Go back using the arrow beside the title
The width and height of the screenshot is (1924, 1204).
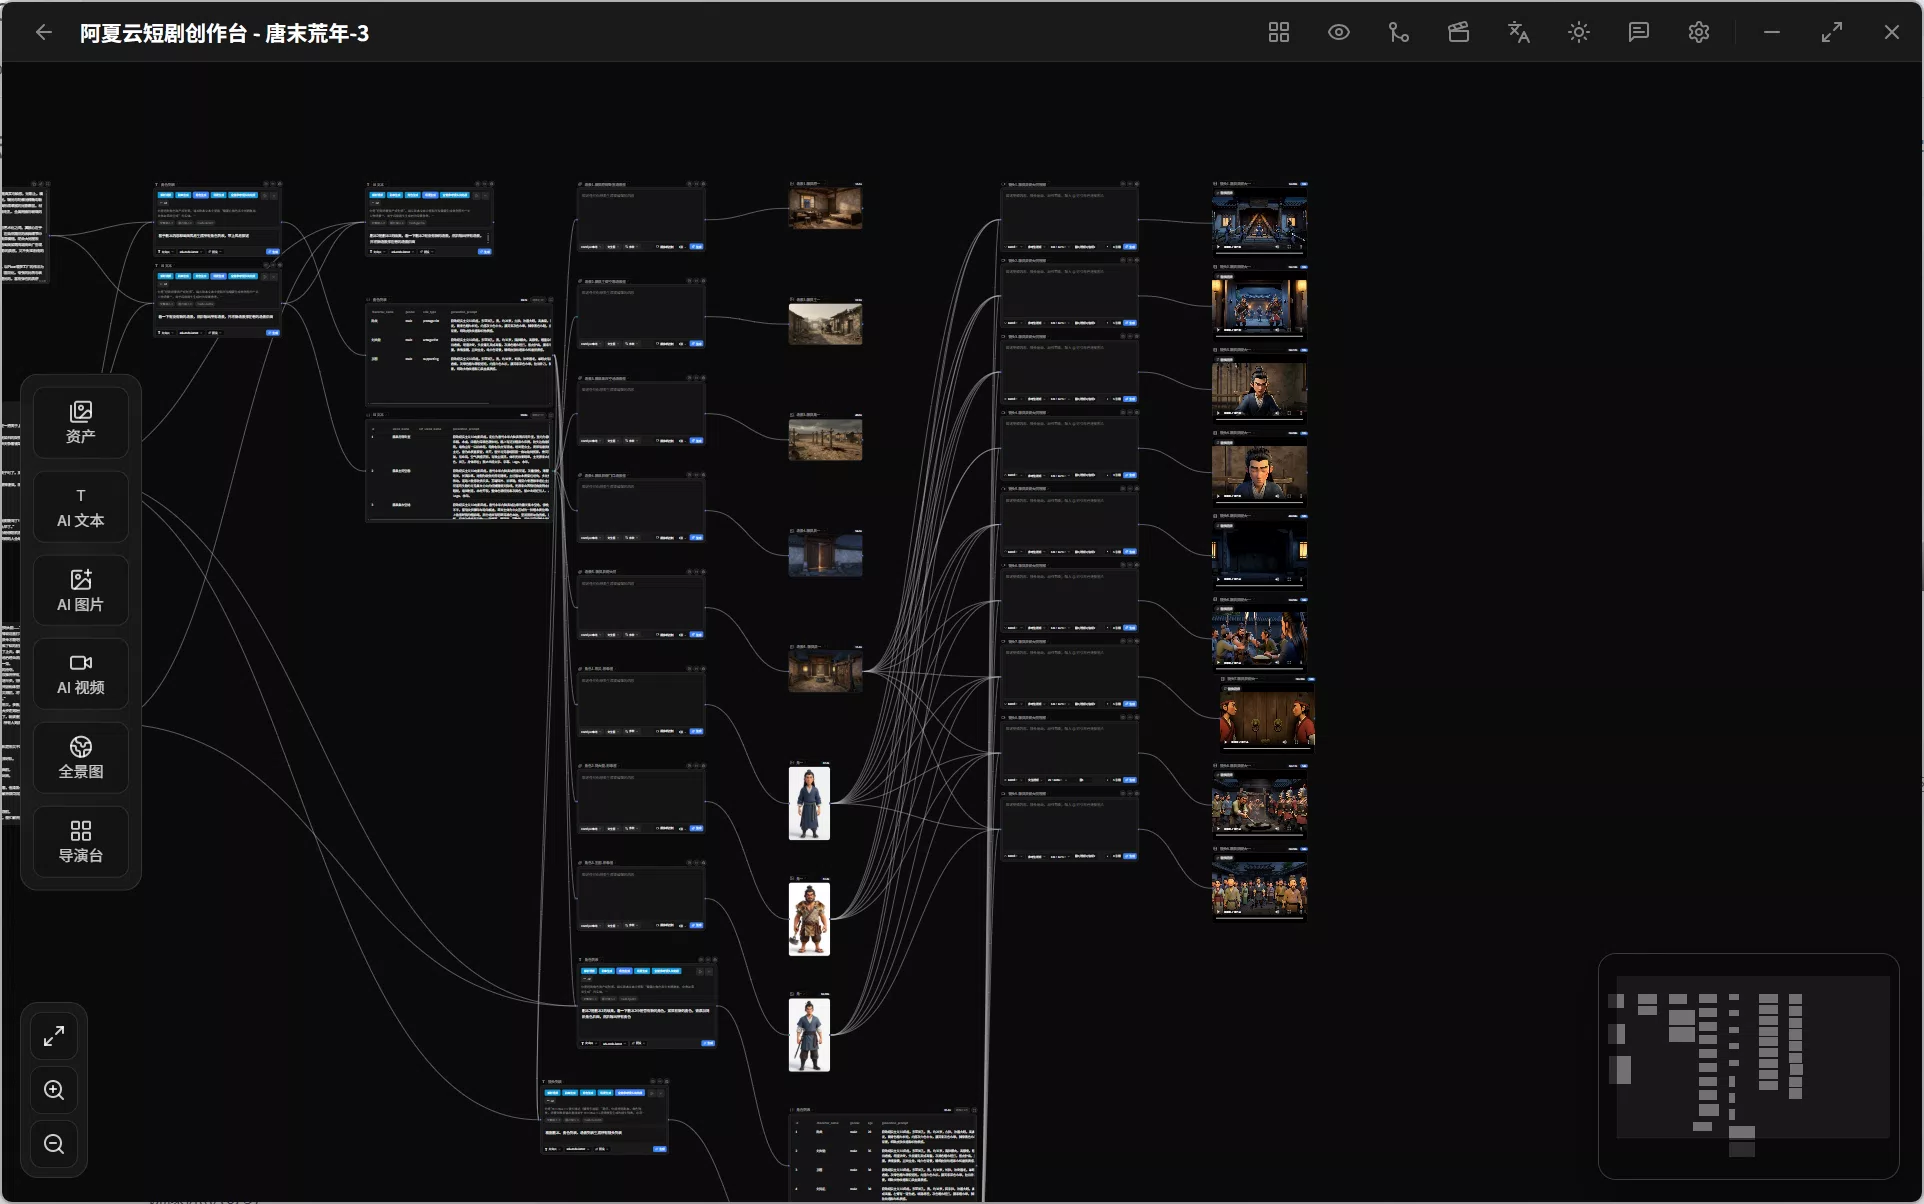(44, 32)
